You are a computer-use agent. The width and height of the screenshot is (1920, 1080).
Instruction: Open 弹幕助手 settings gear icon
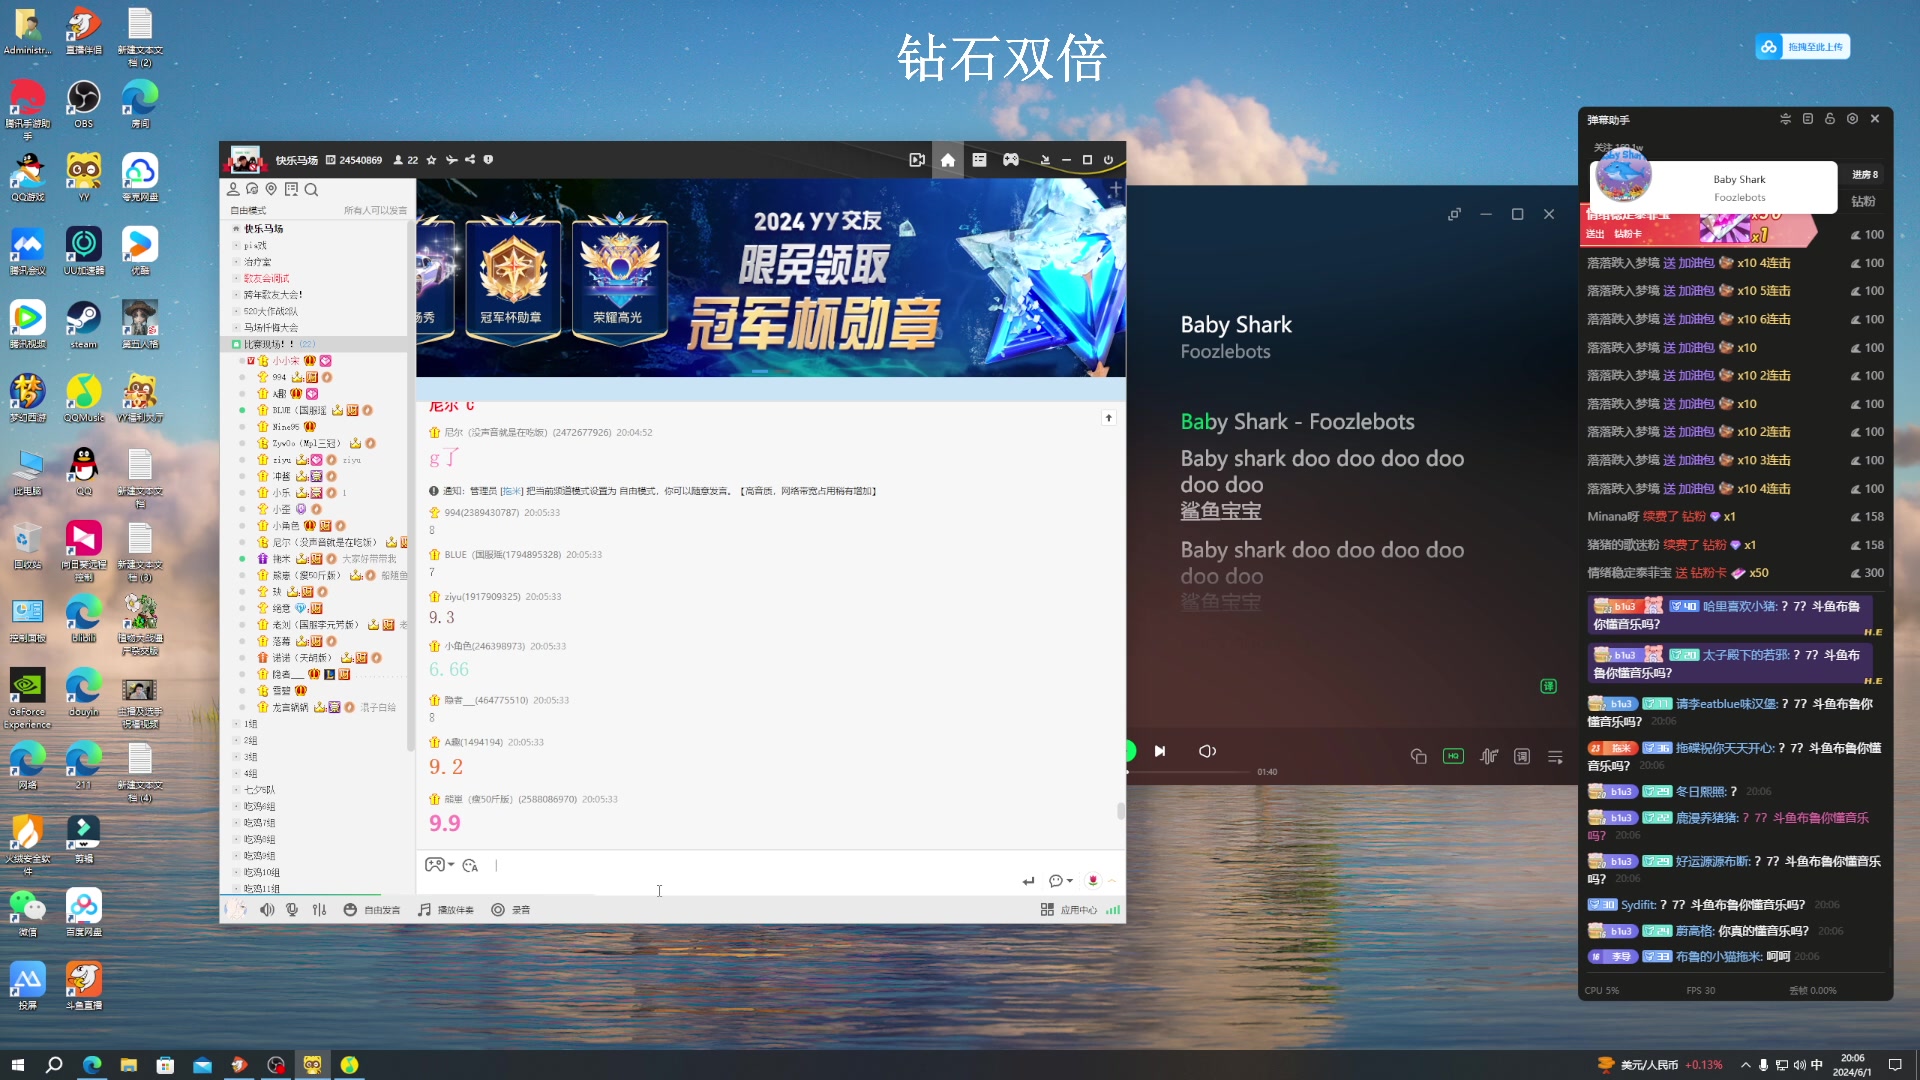[x=1853, y=119]
